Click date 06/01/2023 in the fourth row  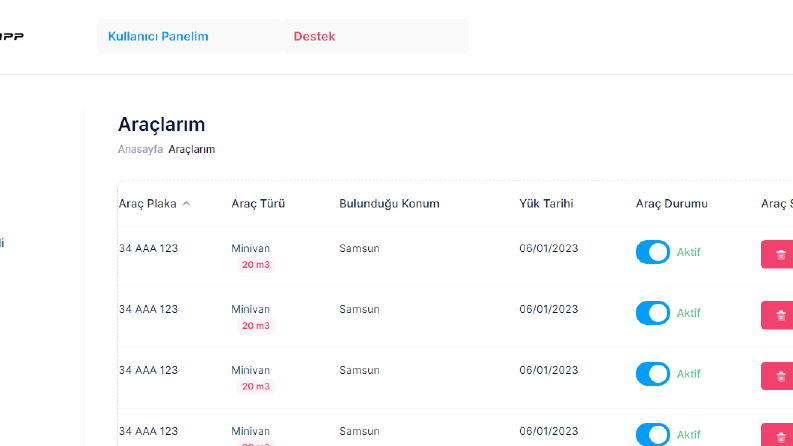pos(548,431)
